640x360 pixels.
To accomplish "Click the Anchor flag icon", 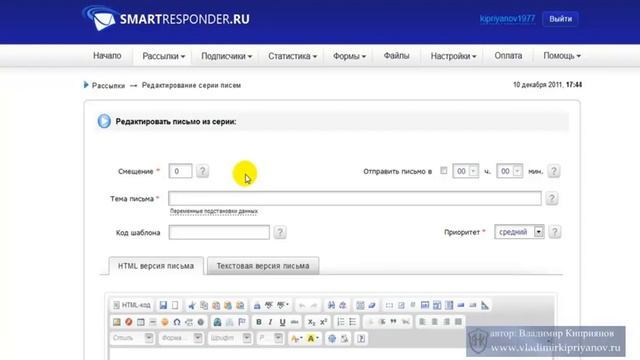I will click(x=242, y=322).
